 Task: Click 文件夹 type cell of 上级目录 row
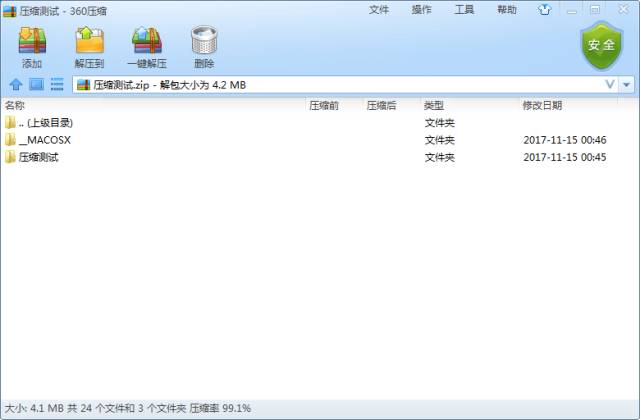(x=440, y=122)
